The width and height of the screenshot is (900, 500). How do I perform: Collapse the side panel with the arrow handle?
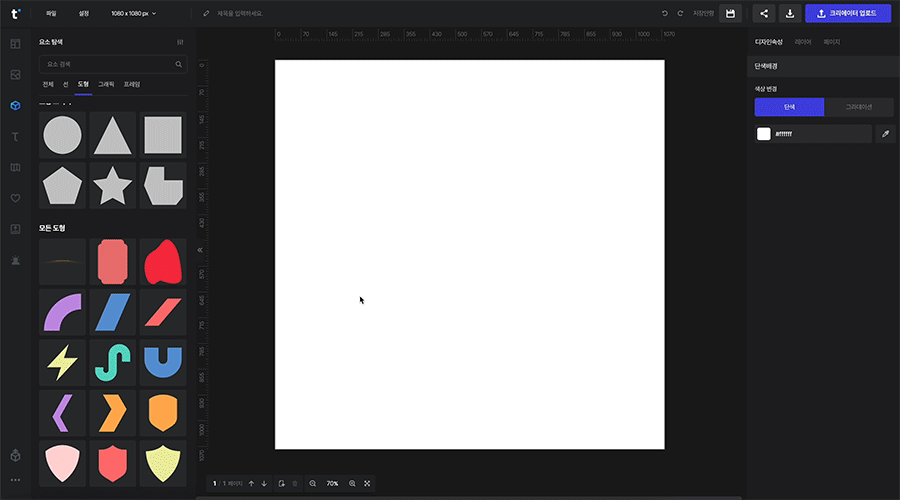[x=200, y=249]
